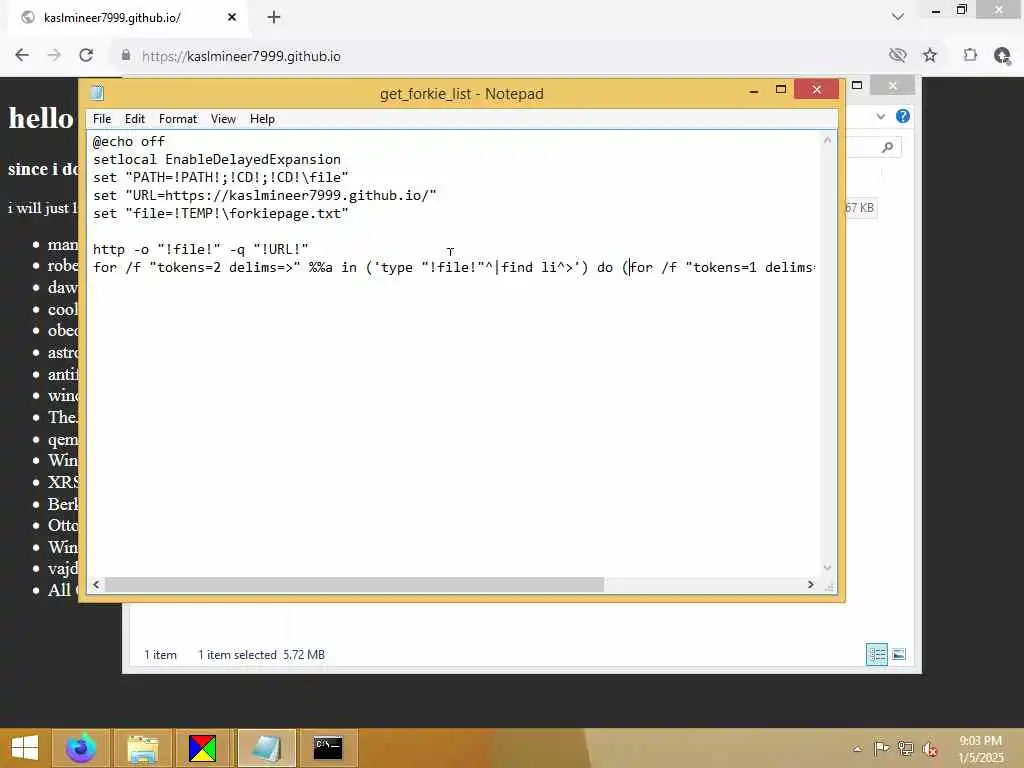This screenshot has height=768, width=1024.
Task: Click the left arrow of Notepad's horizontal scrollbar
Action: coord(96,584)
